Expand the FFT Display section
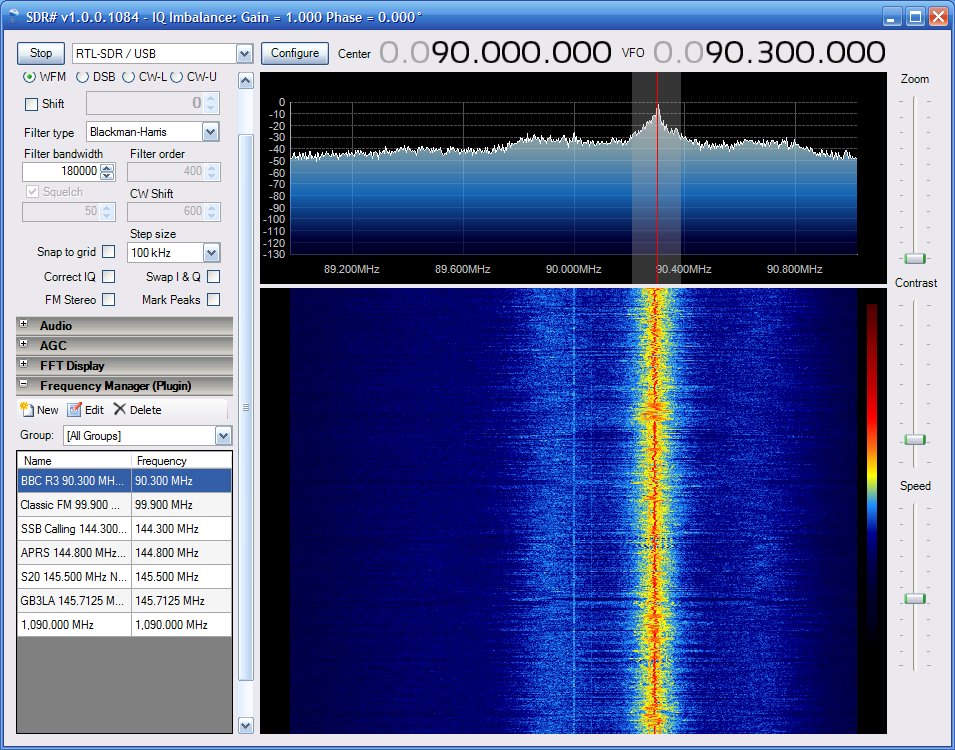 (x=24, y=365)
